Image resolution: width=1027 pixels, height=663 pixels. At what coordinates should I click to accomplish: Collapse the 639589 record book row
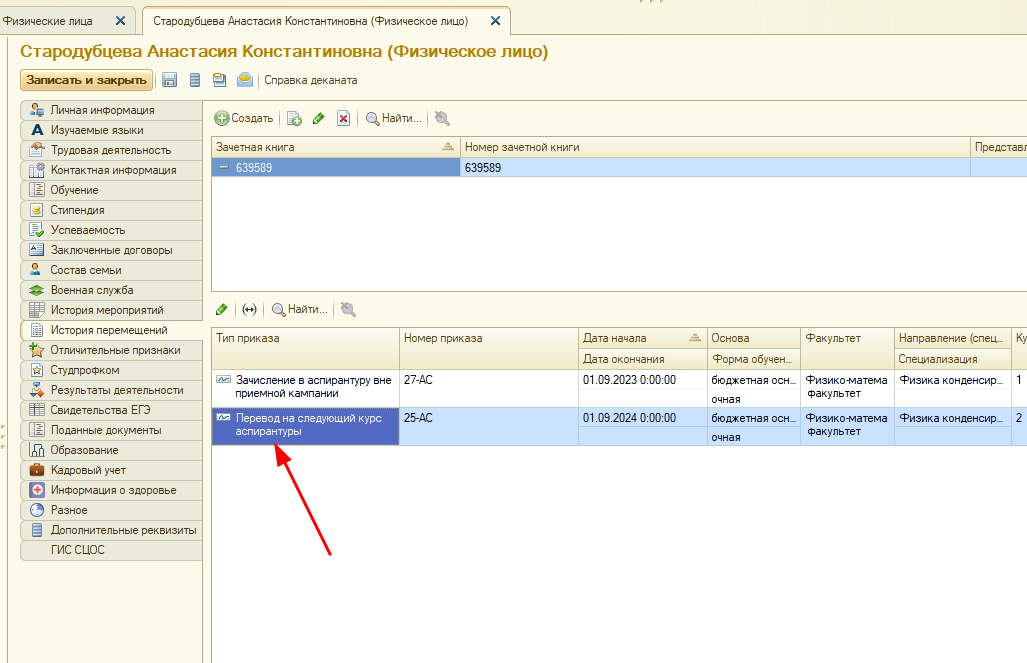click(223, 168)
